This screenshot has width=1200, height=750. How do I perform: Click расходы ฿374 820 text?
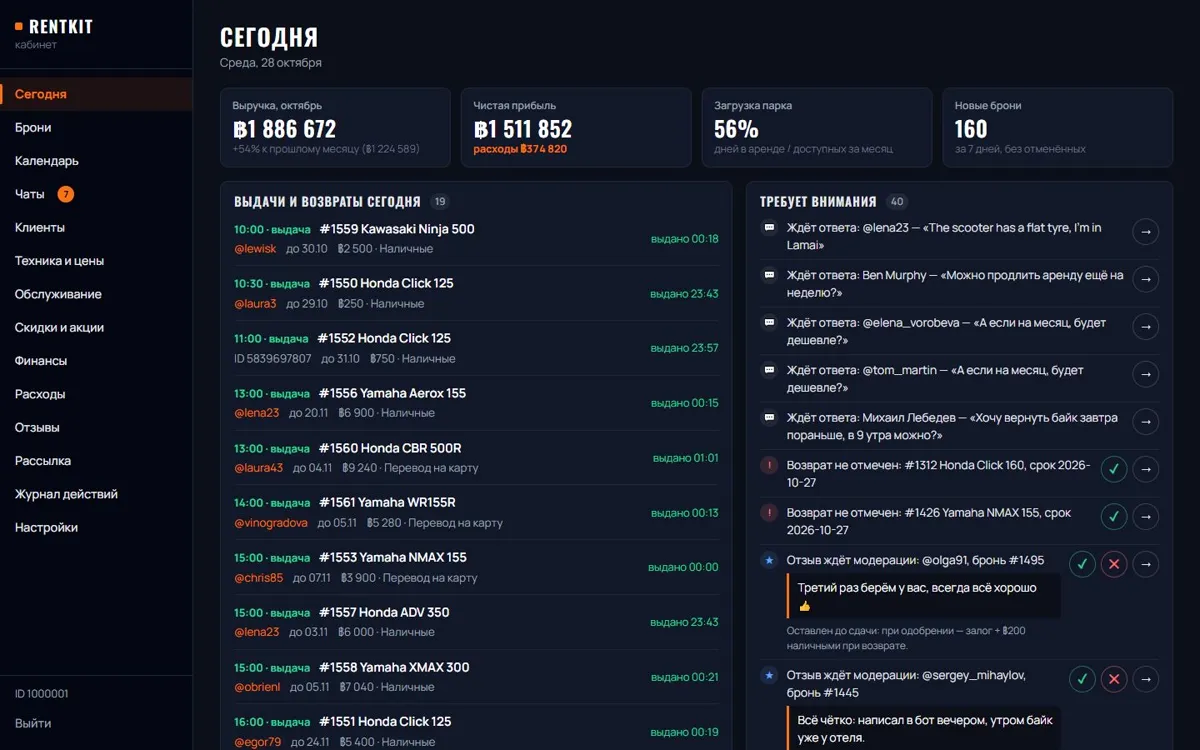coord(520,149)
